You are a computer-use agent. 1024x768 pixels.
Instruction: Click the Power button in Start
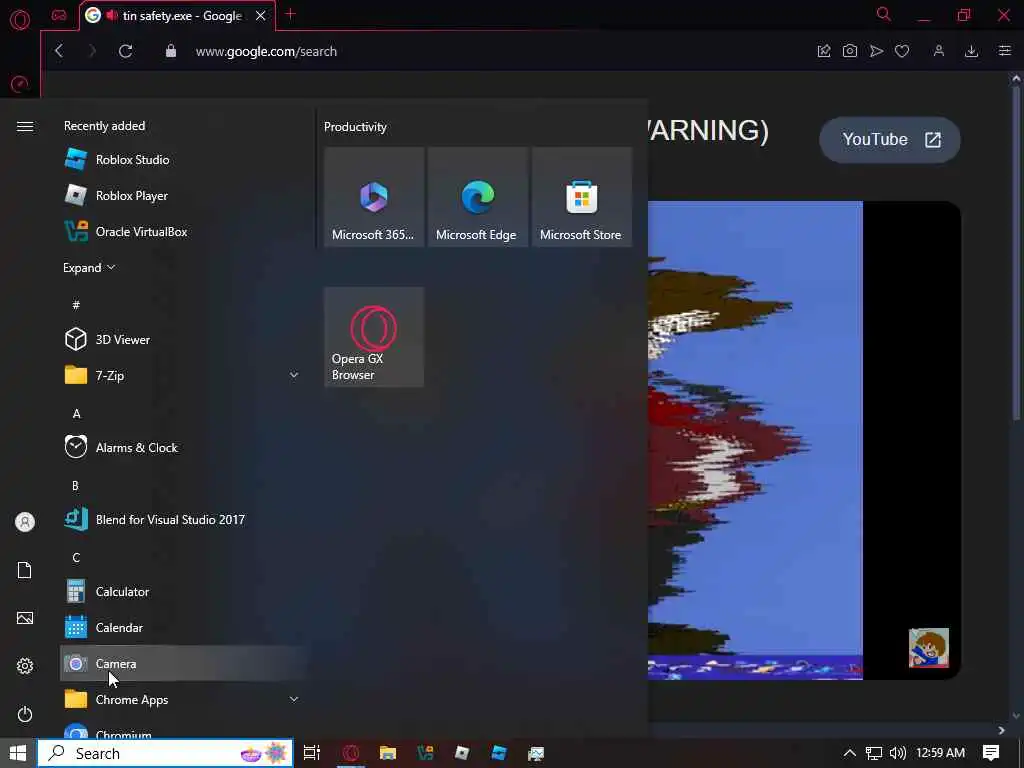pyautogui.click(x=25, y=714)
